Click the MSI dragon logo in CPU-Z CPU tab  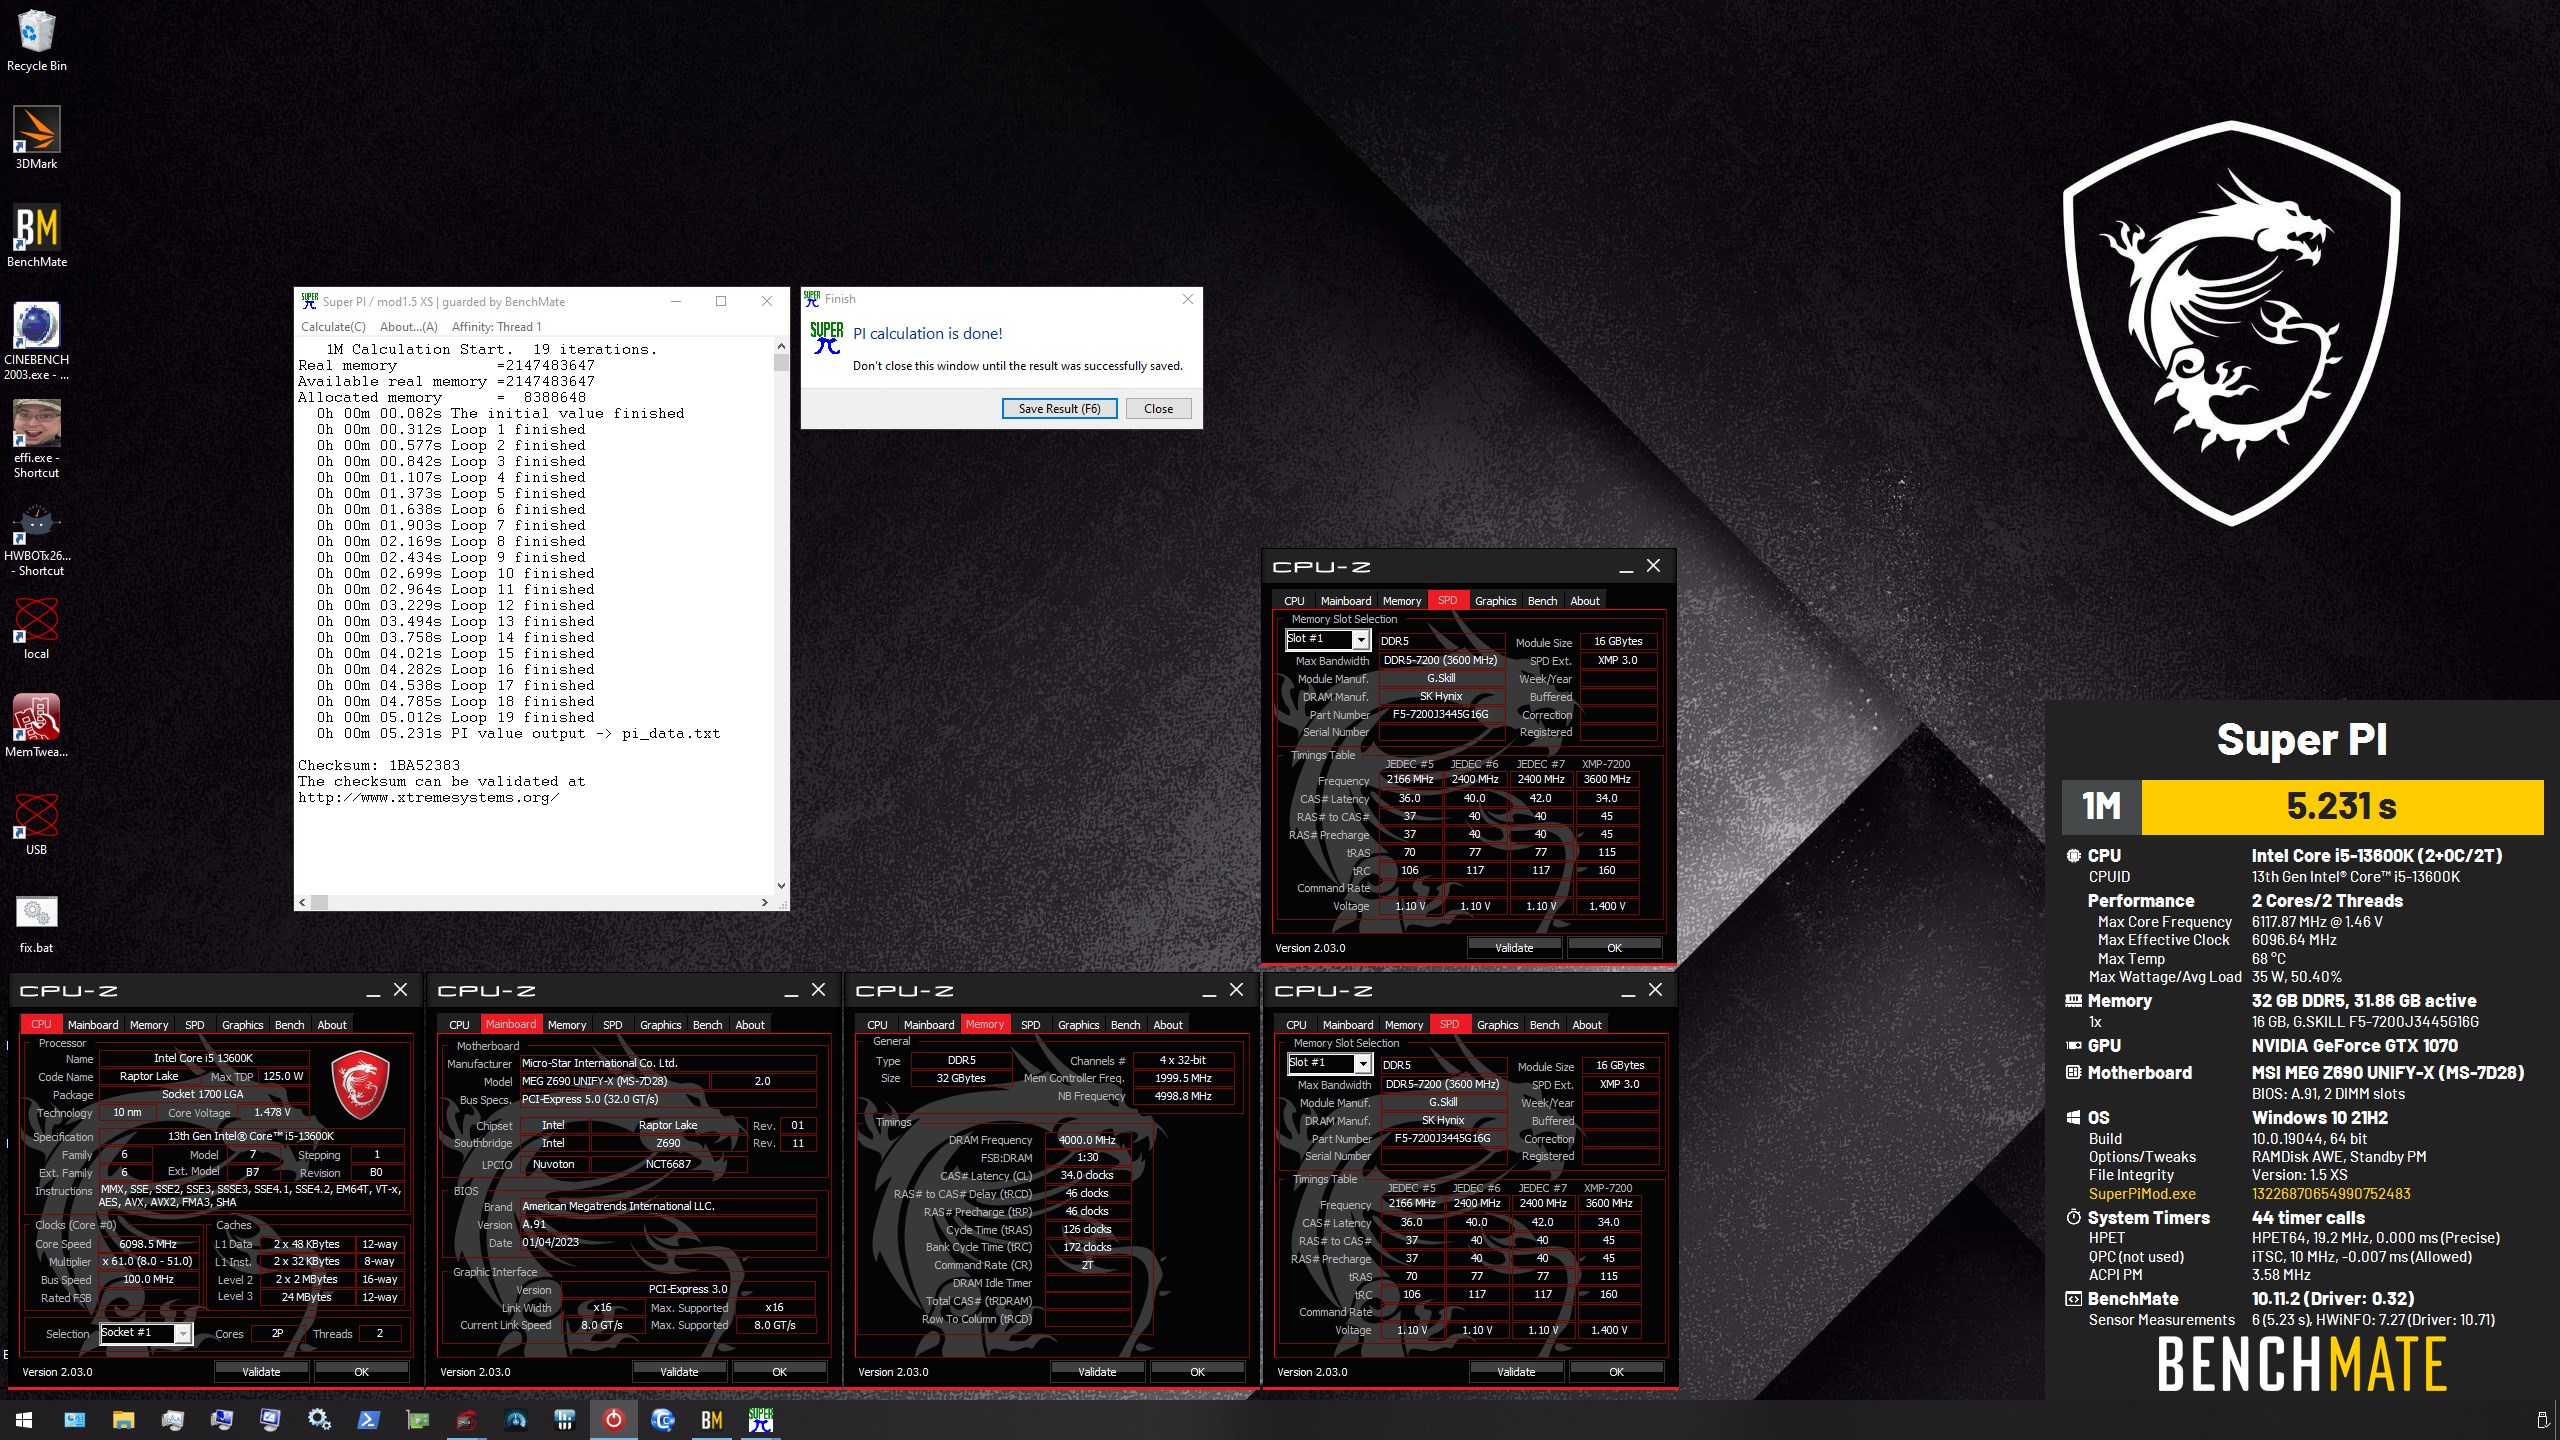pyautogui.click(x=360, y=1083)
